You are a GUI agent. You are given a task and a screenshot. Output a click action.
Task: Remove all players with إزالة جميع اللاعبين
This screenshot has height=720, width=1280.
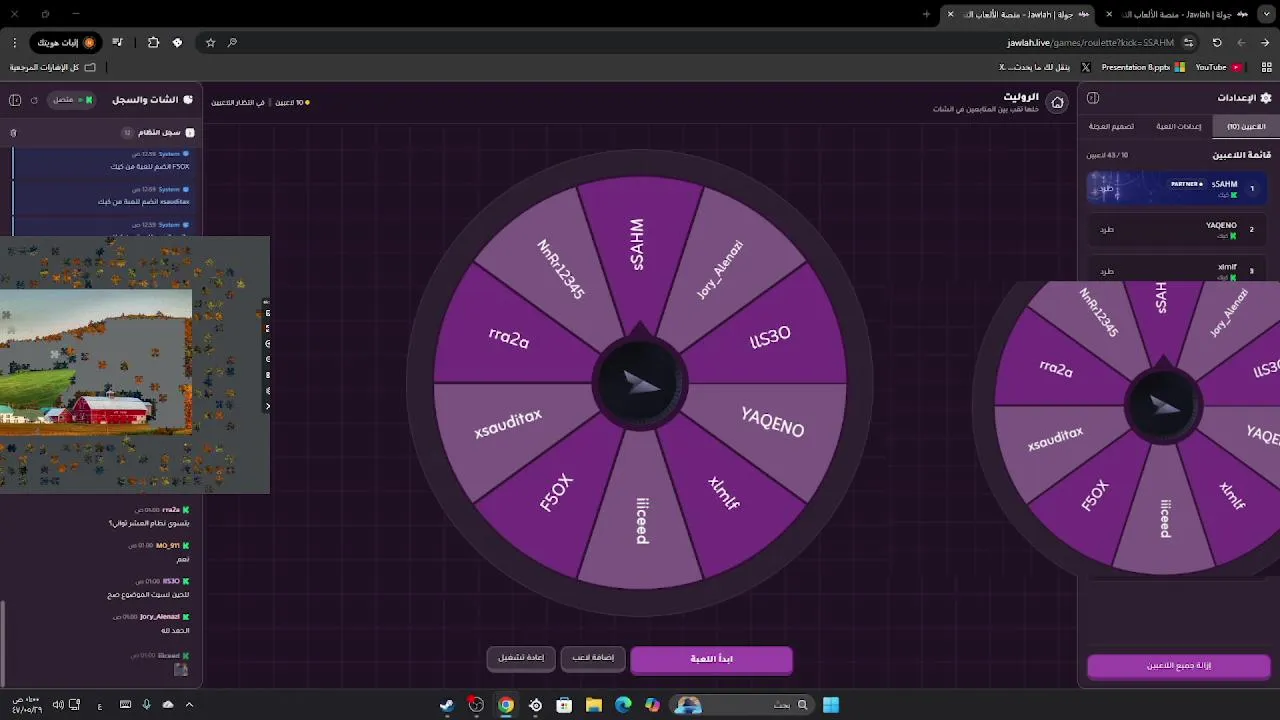1178,666
